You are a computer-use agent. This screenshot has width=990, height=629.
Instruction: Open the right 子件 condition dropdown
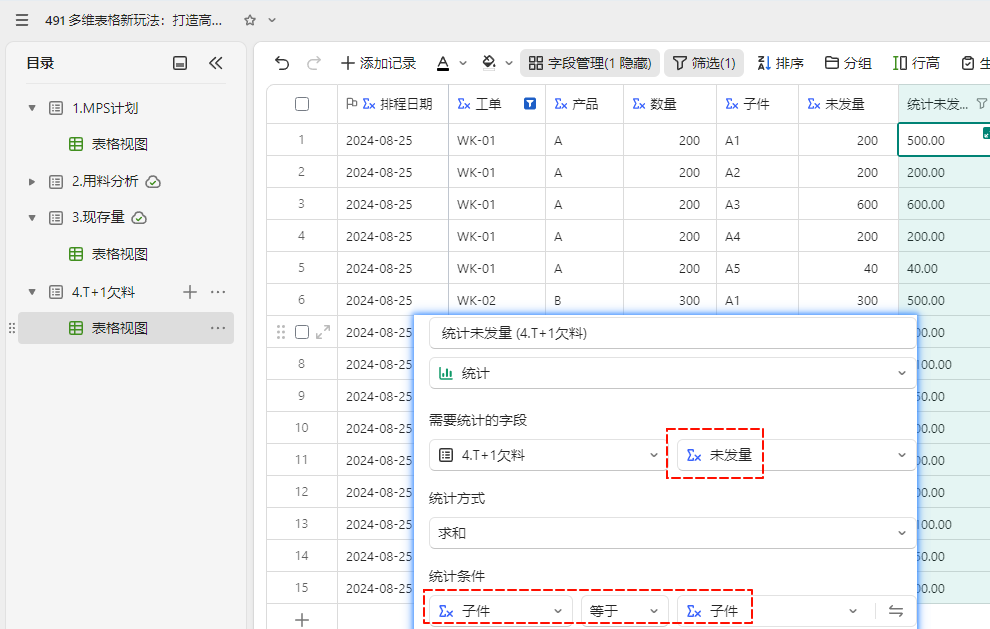pyautogui.click(x=770, y=611)
